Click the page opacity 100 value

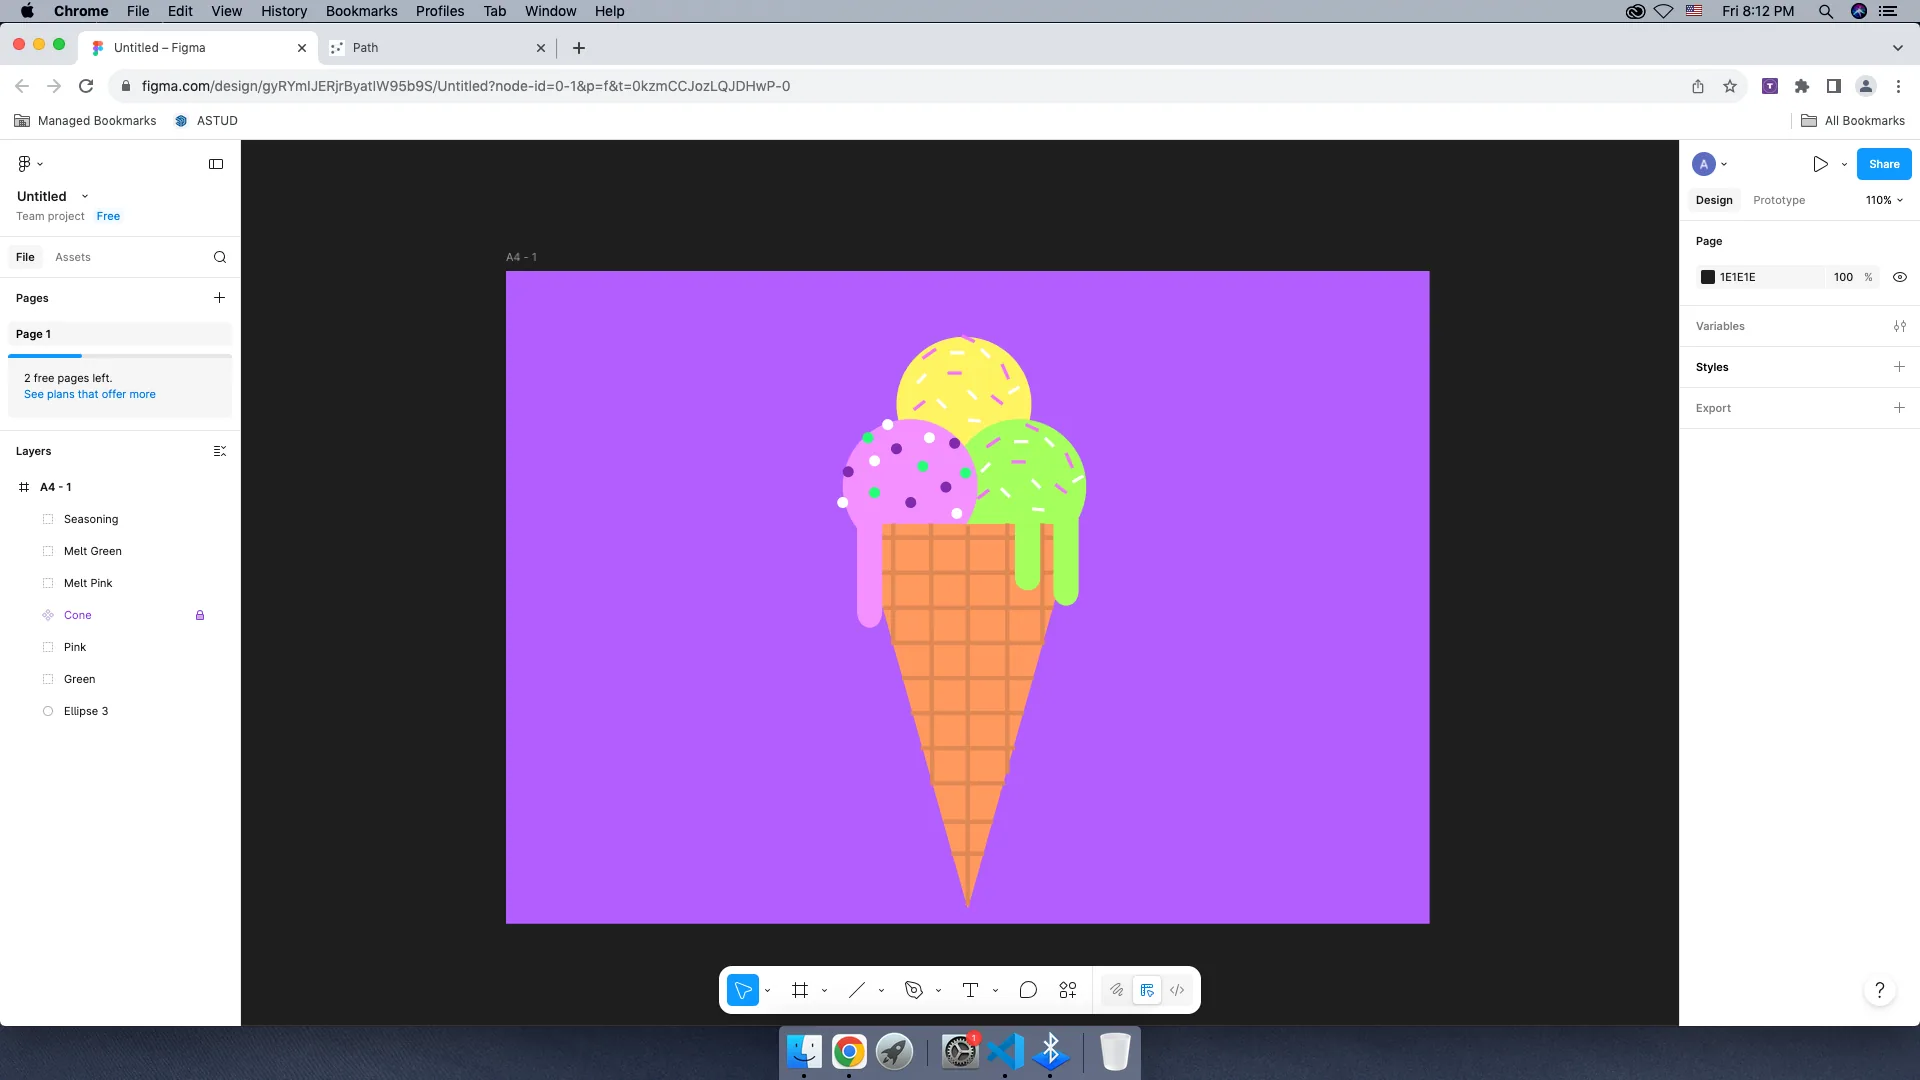(x=1843, y=277)
